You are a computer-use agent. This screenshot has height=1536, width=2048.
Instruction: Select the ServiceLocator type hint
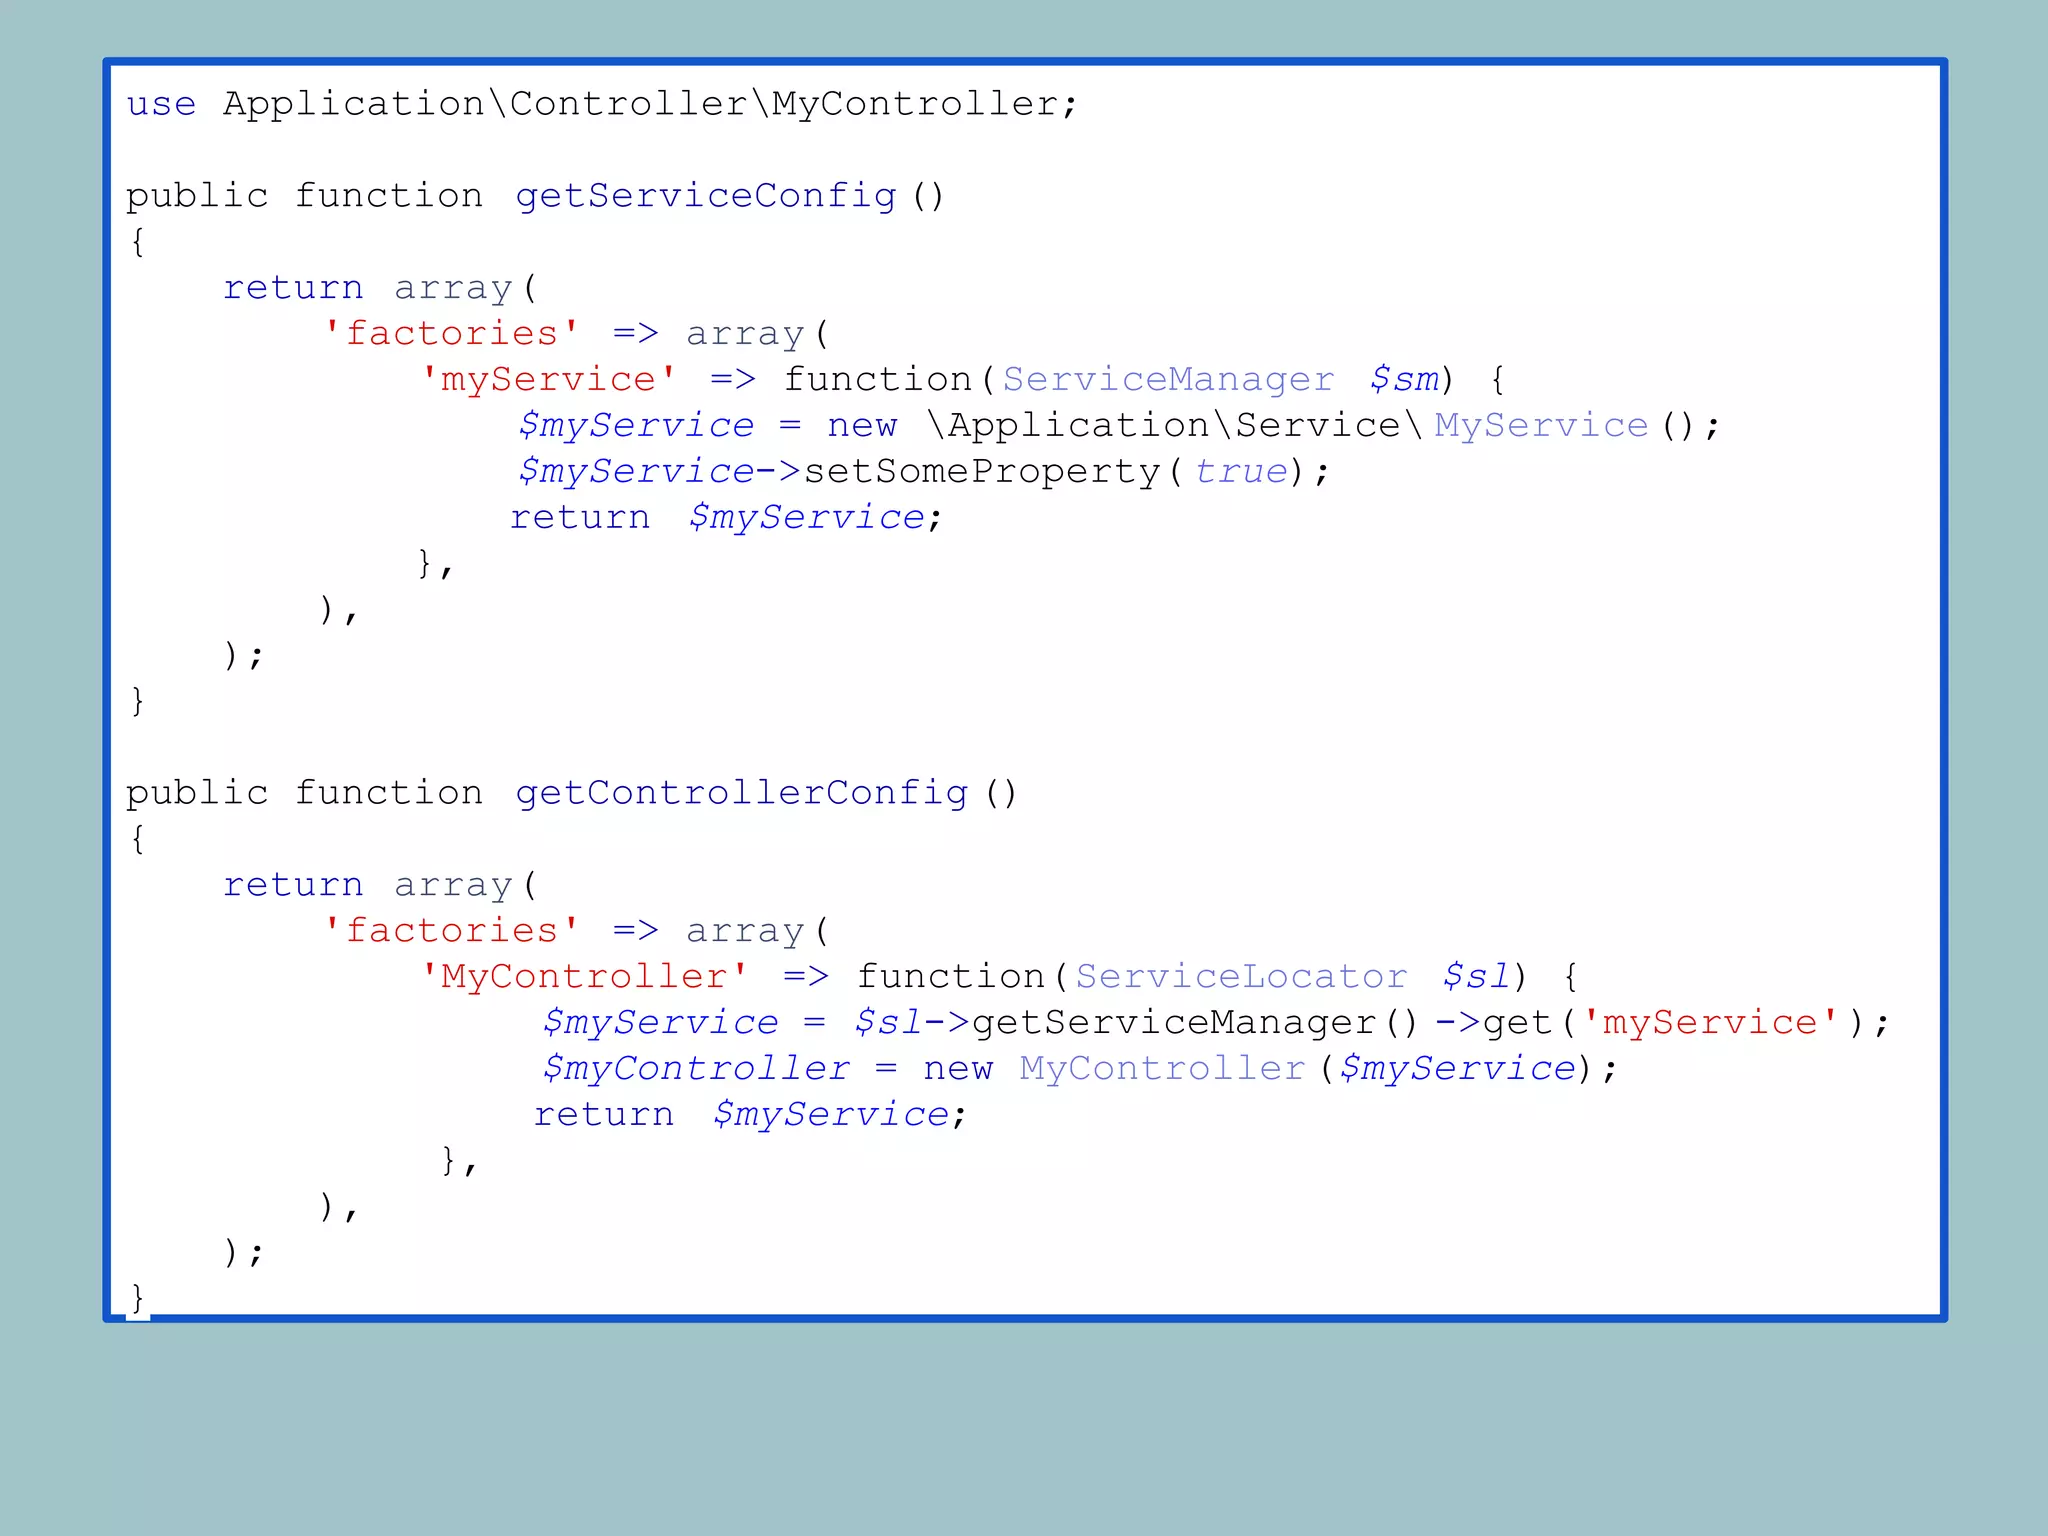(1241, 976)
